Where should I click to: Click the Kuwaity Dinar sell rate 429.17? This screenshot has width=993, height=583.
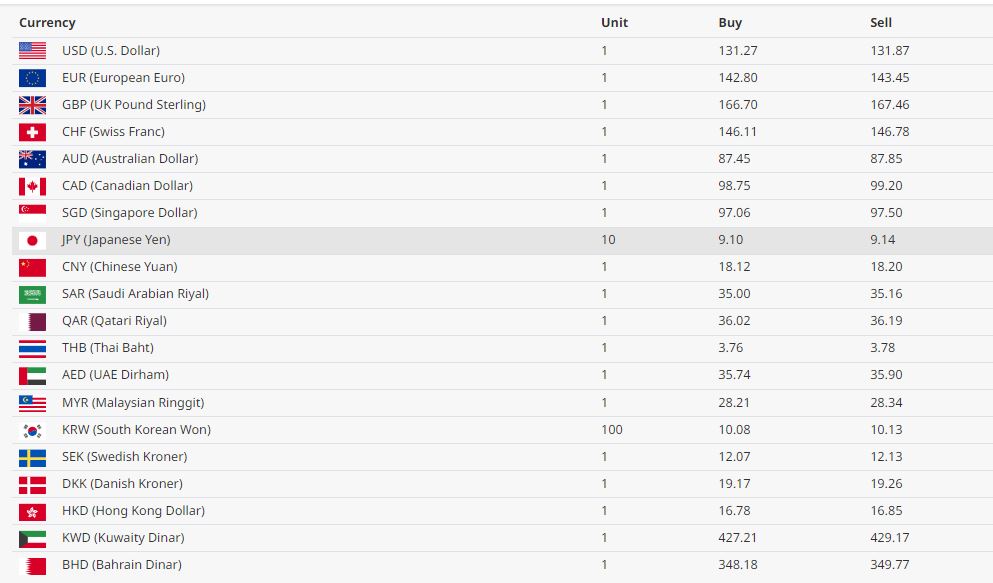click(x=890, y=538)
